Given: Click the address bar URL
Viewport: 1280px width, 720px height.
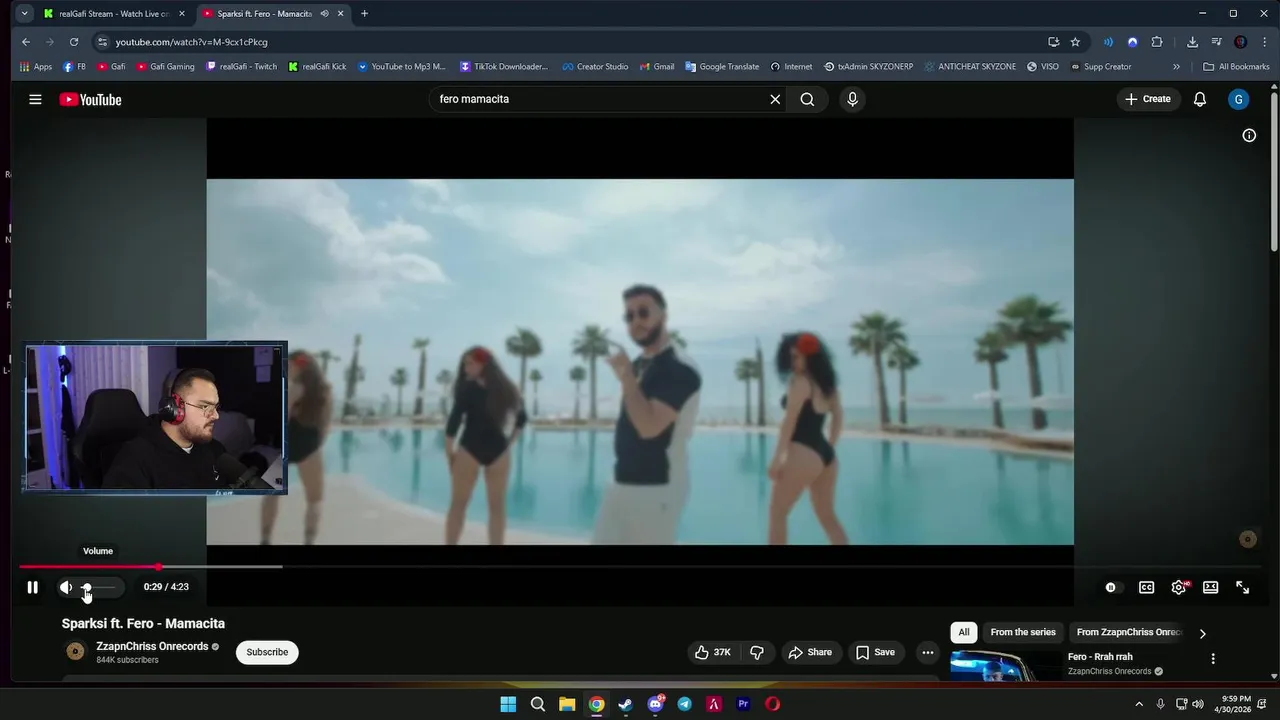Looking at the screenshot, I should click(x=191, y=42).
